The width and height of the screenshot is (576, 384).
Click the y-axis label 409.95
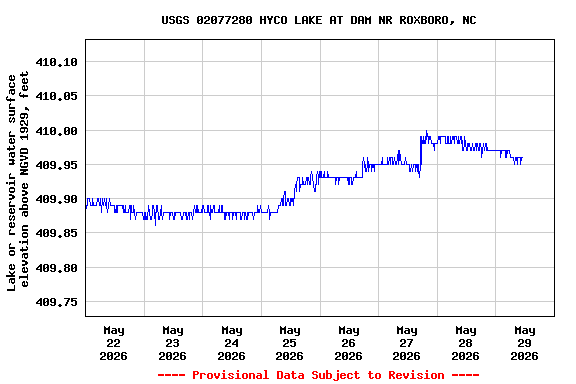[x=57, y=165]
